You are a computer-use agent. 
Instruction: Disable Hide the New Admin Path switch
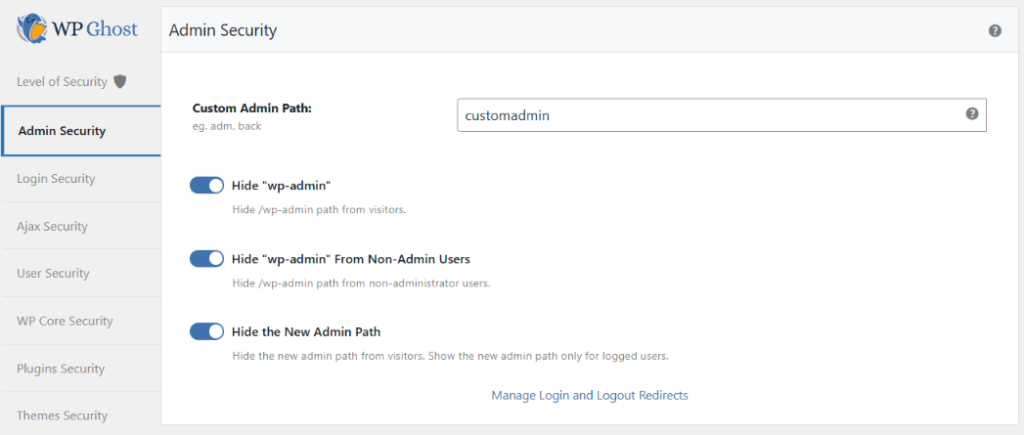tap(207, 332)
